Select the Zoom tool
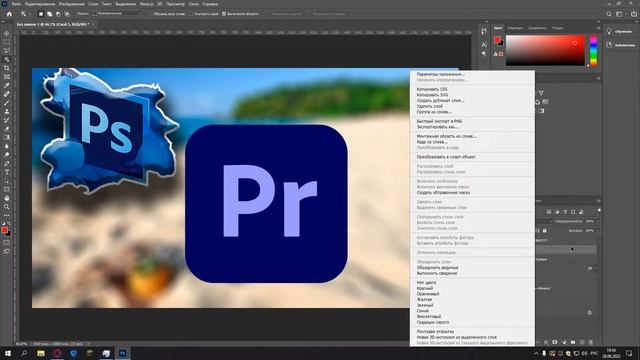This screenshot has height=360, width=640. (7, 207)
